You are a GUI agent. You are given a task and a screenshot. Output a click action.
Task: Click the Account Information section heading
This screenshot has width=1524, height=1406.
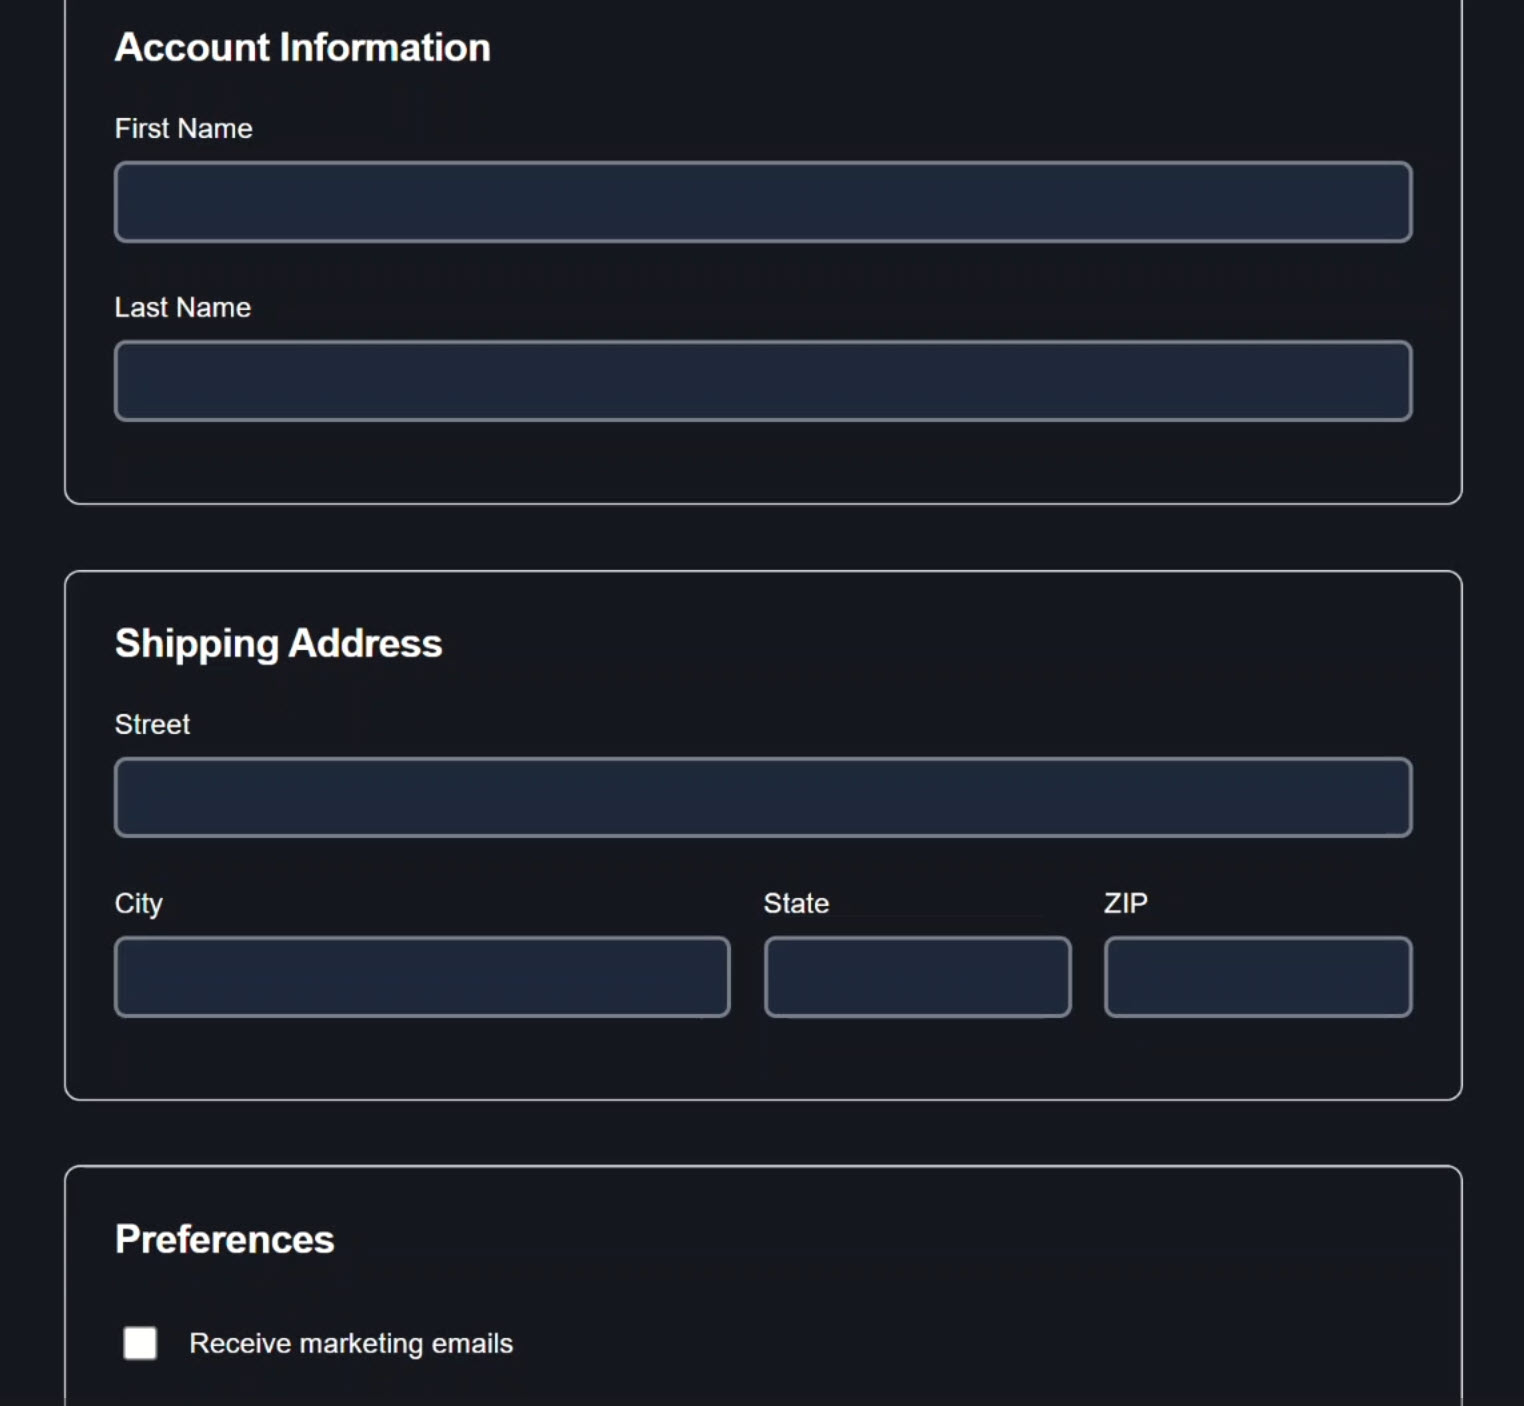(x=302, y=47)
